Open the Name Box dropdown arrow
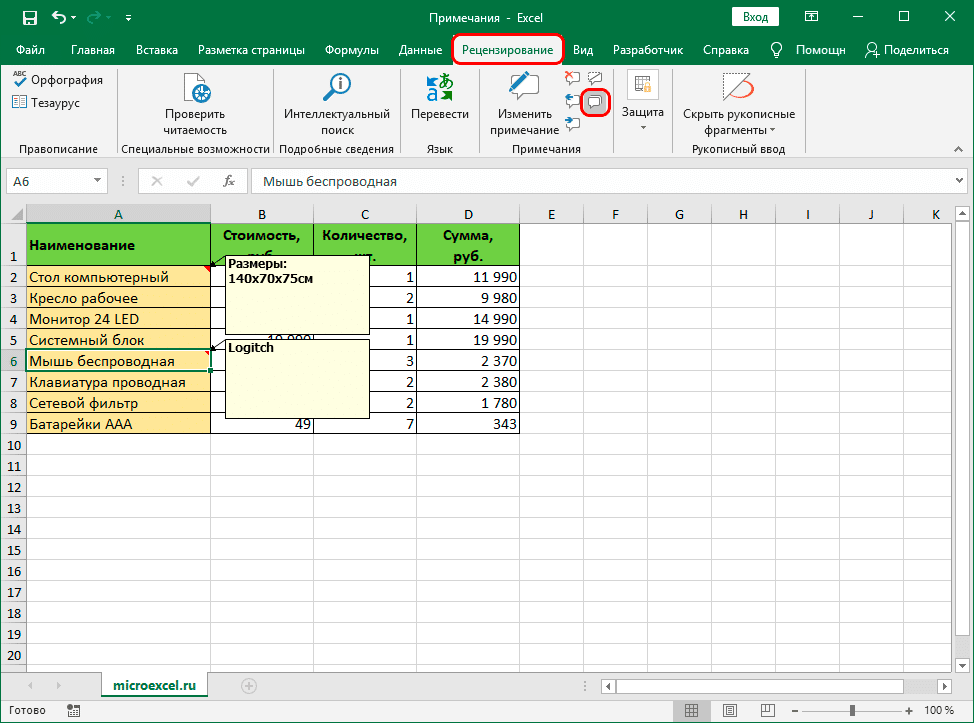The width and height of the screenshot is (974, 723). (97, 181)
